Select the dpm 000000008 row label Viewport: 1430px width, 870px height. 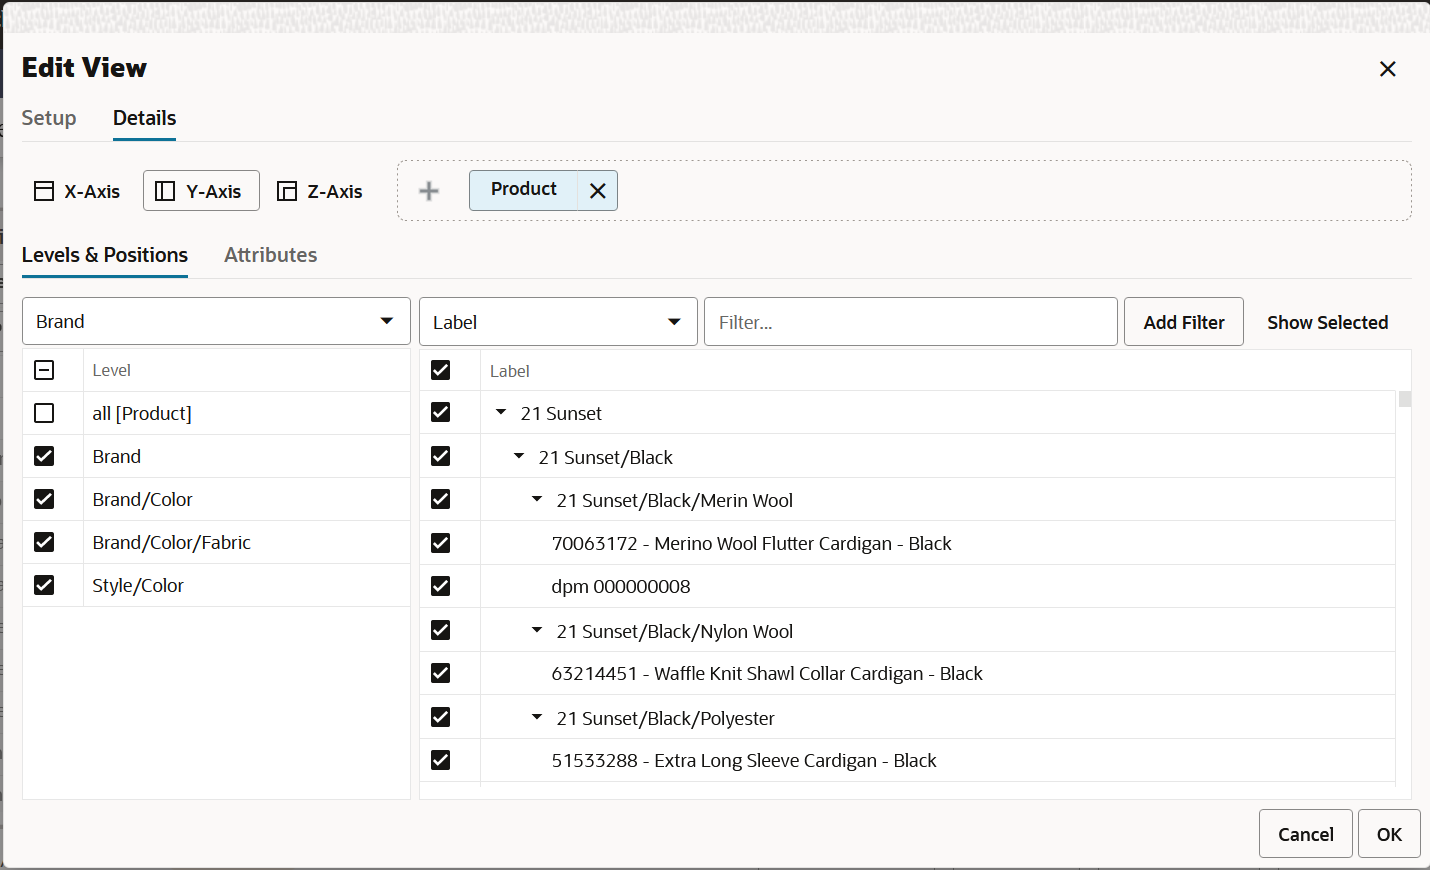[621, 587]
